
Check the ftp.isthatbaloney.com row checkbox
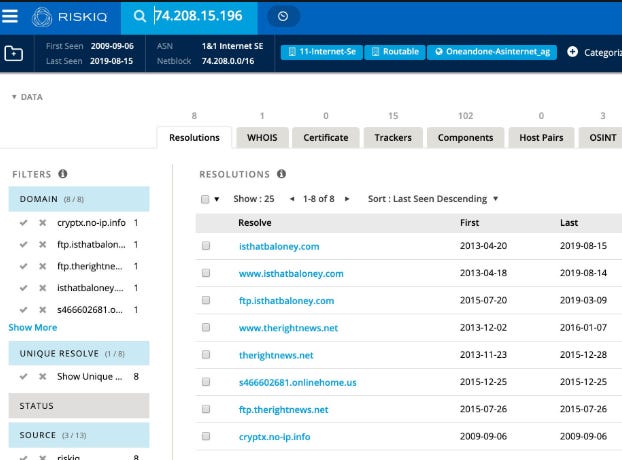click(205, 300)
